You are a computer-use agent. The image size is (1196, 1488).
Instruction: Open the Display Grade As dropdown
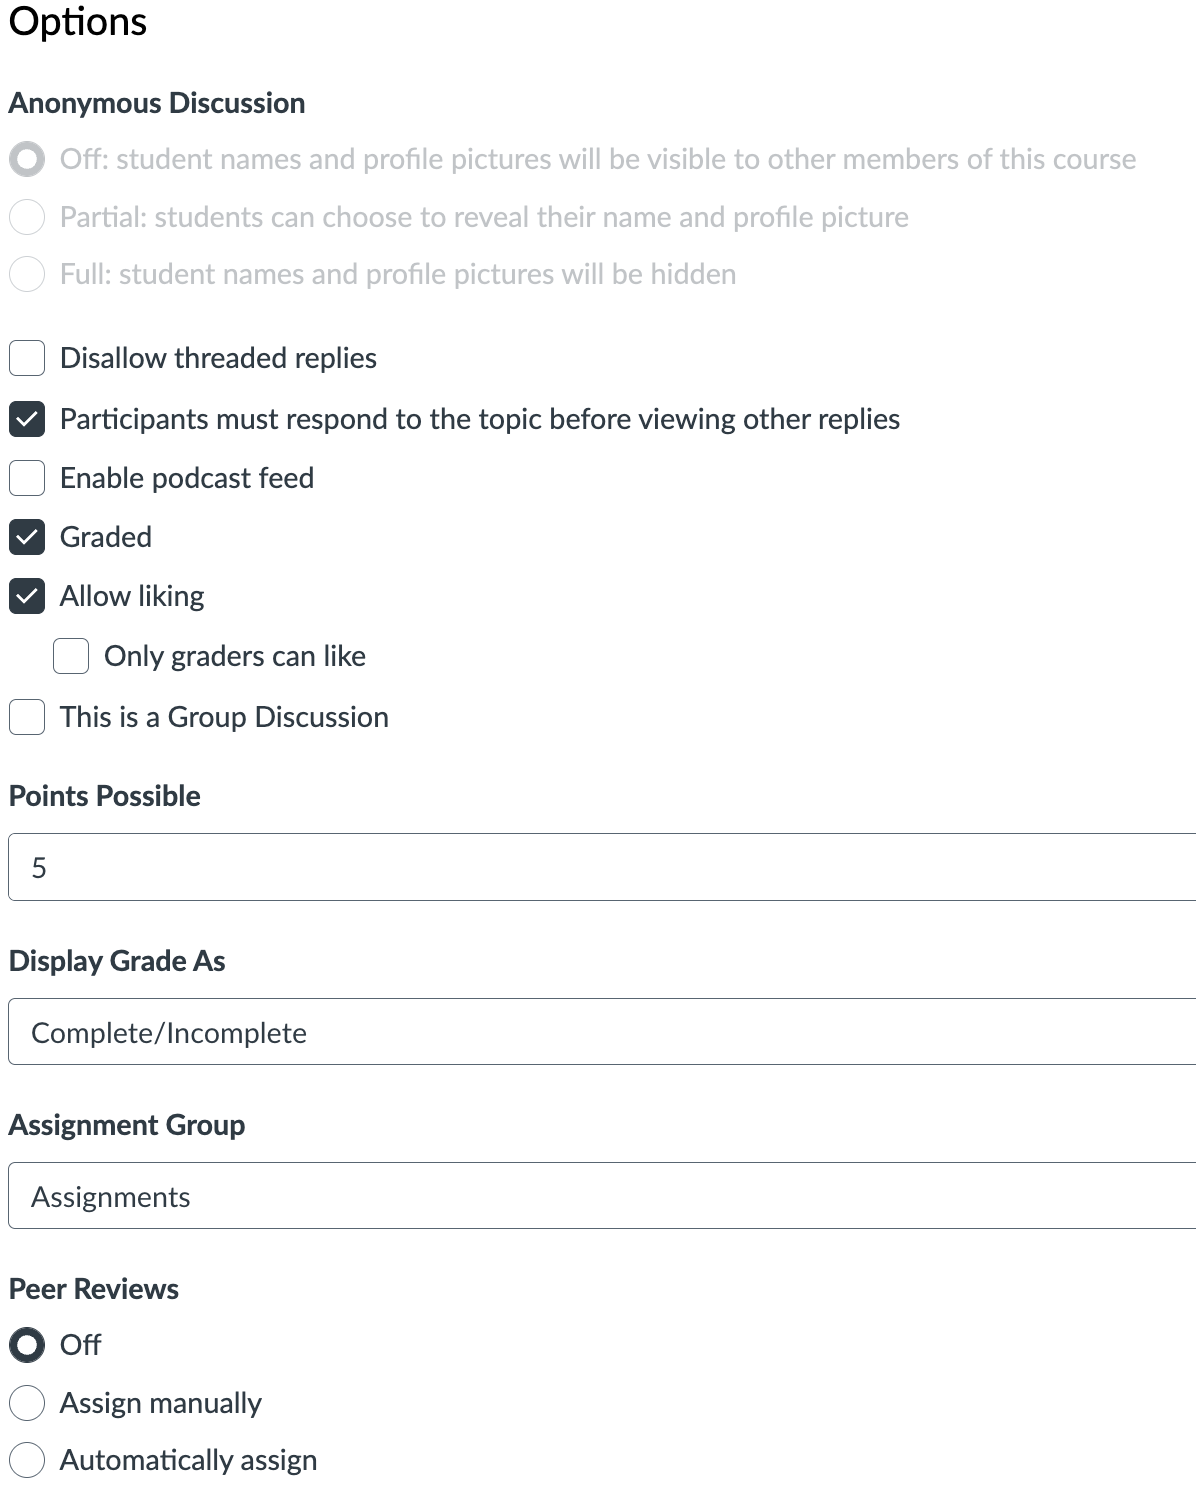pos(602,1031)
